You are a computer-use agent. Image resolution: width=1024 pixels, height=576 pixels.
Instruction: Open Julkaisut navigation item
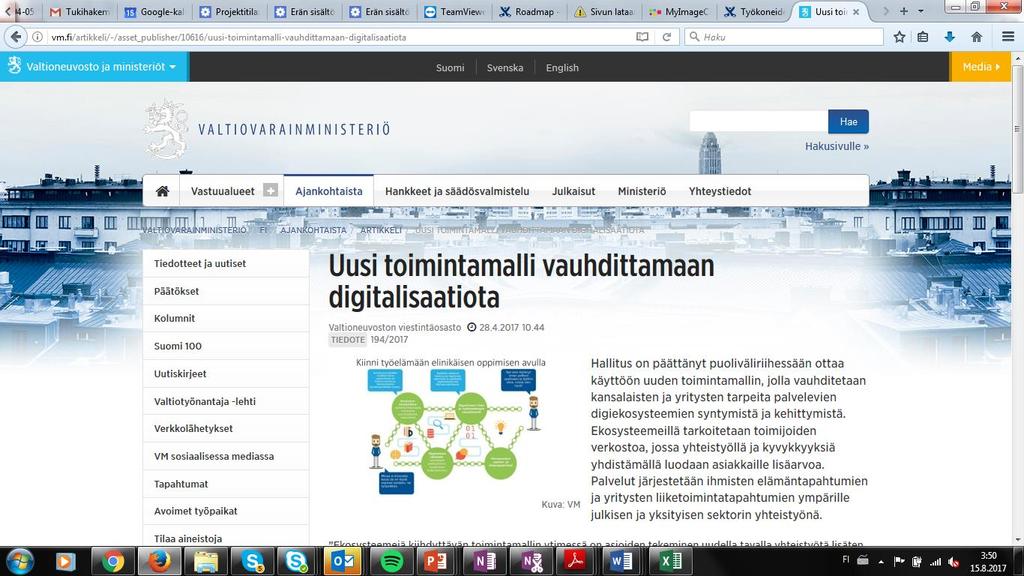pos(573,191)
